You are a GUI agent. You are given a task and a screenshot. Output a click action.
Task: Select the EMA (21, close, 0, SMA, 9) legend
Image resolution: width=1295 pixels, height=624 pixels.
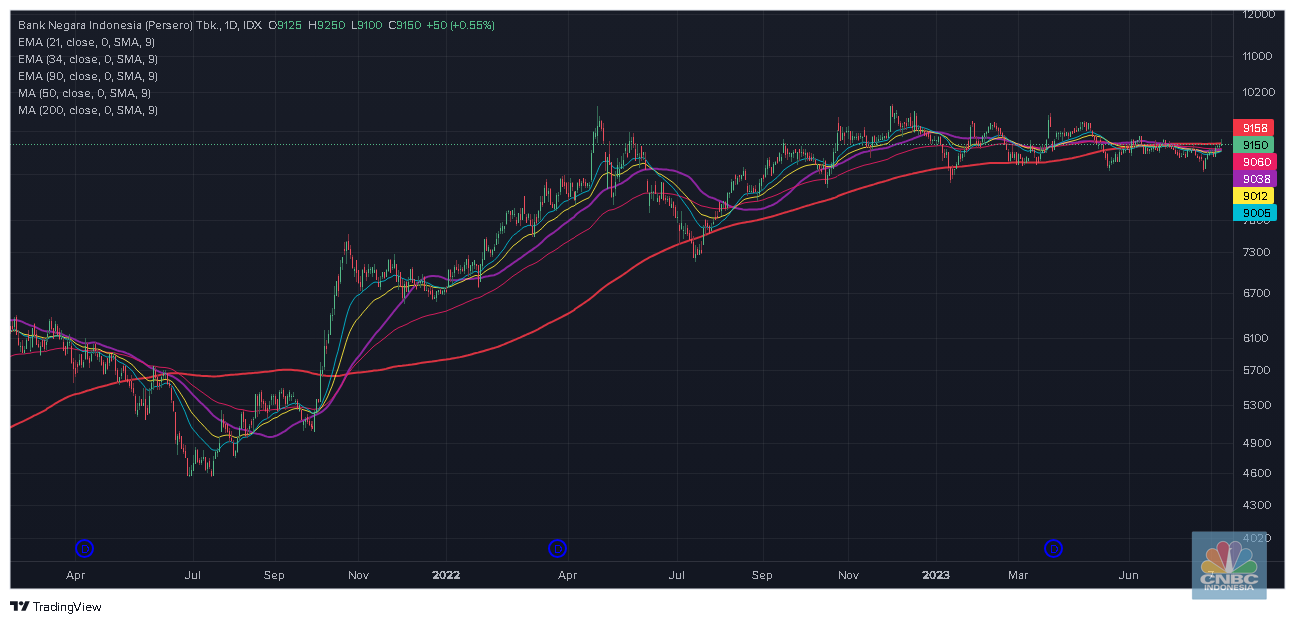[88, 42]
